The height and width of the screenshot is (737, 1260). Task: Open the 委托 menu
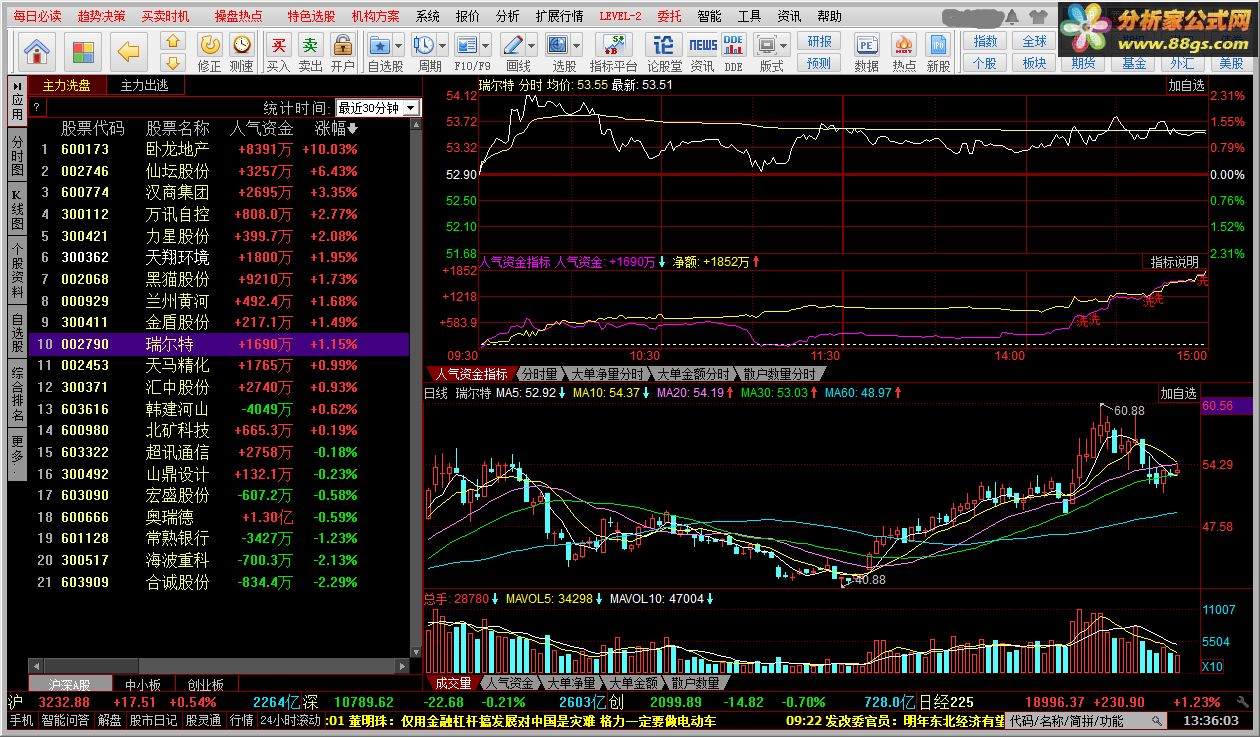pos(669,16)
